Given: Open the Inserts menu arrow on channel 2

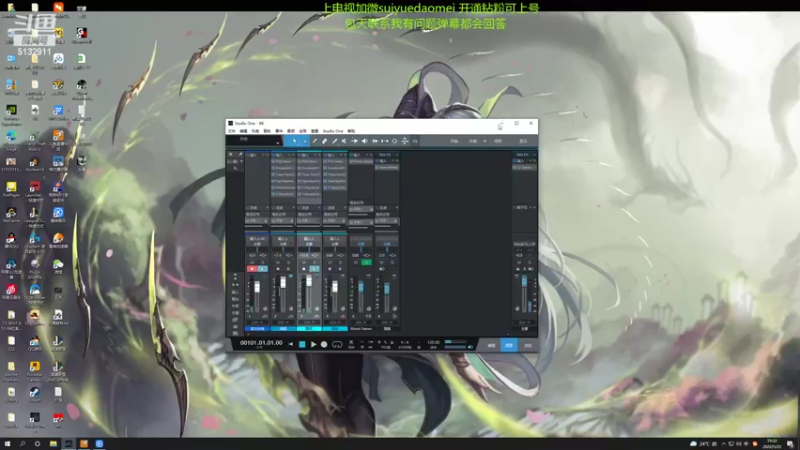Looking at the screenshot, I should click(x=289, y=155).
